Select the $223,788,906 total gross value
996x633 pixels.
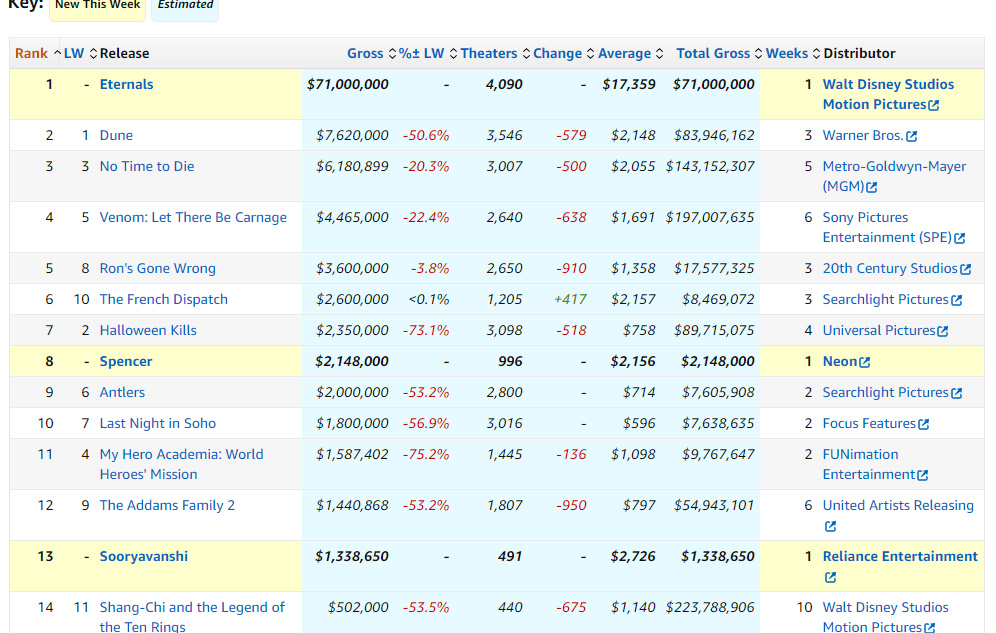point(710,608)
